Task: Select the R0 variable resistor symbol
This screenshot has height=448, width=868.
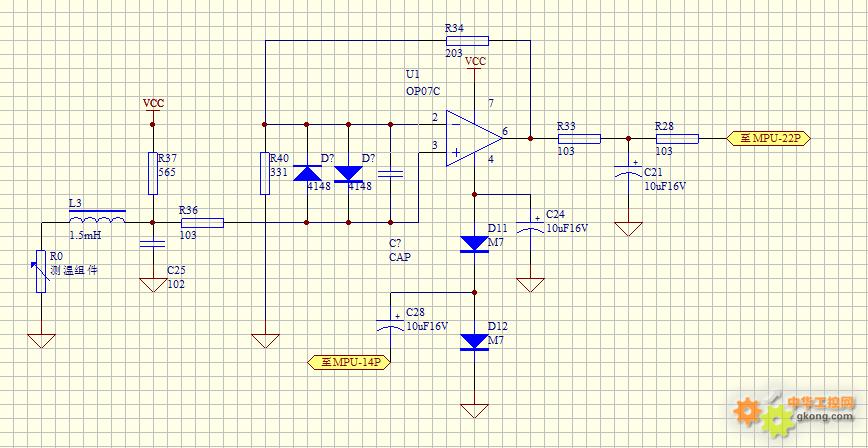Action: point(41,271)
